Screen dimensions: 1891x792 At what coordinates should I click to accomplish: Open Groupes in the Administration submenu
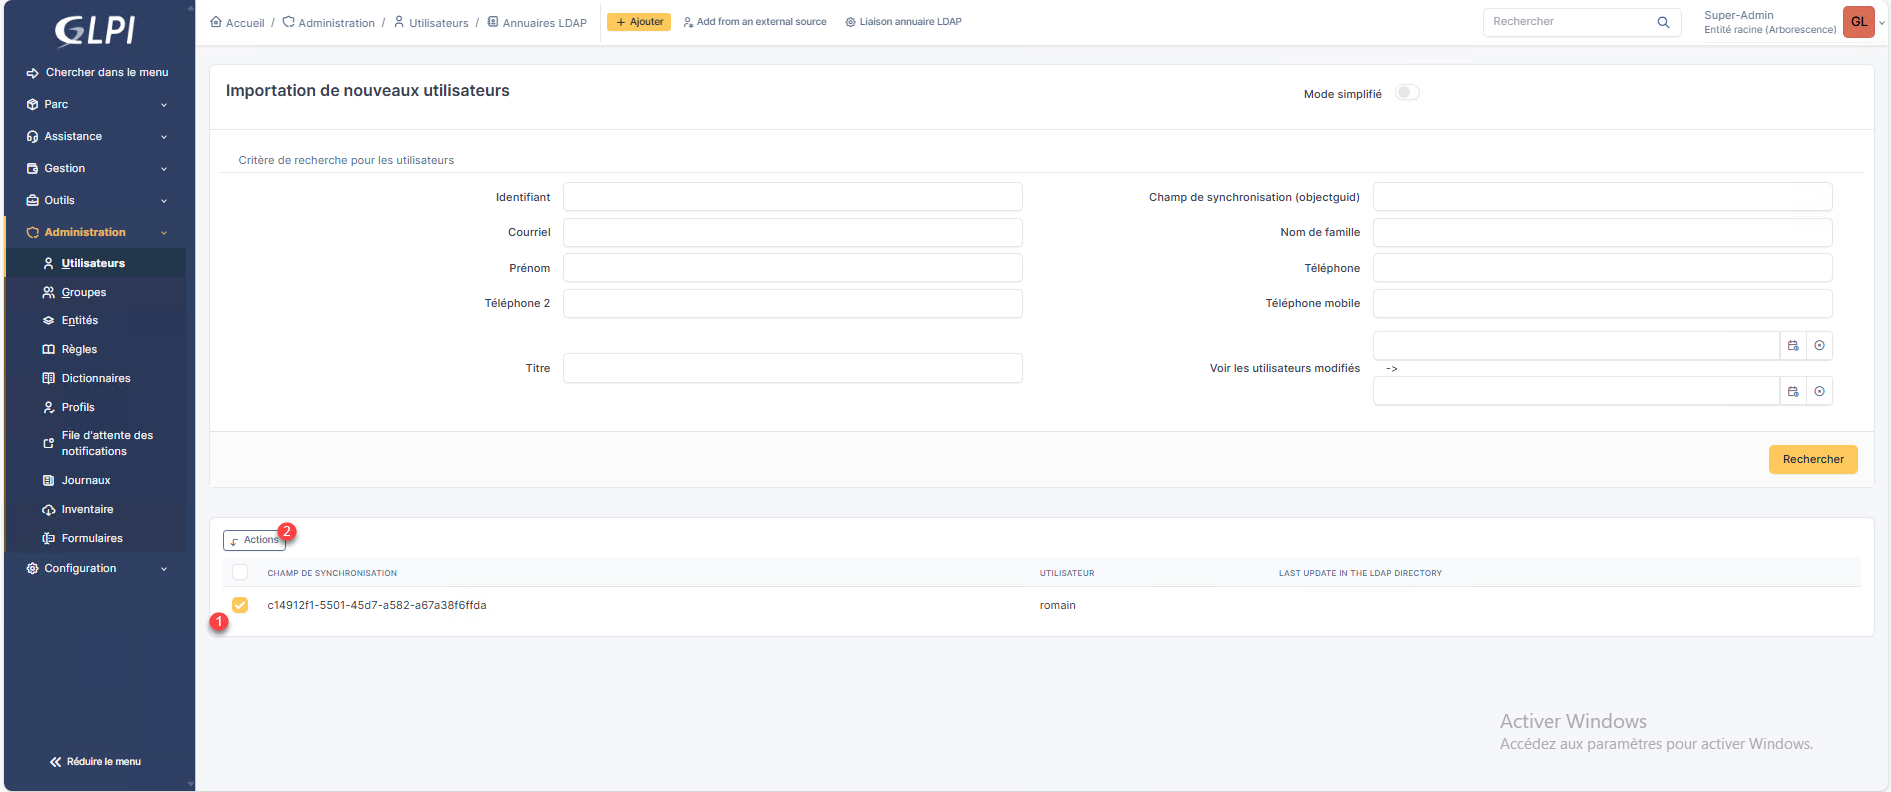click(84, 292)
